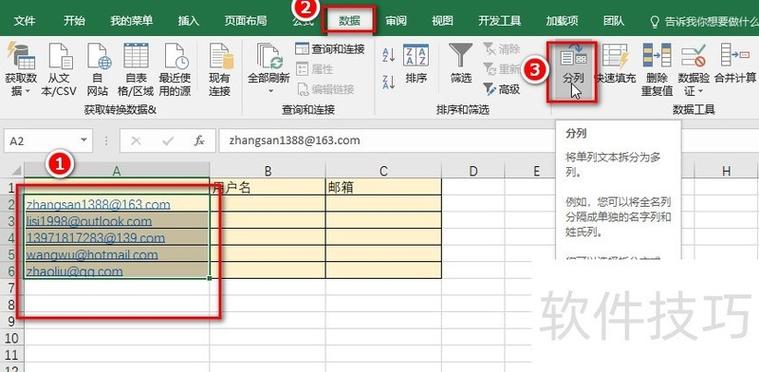Switch to the 开始 (Home) tab
Viewport: 759px width, 372px height.
tap(75, 21)
